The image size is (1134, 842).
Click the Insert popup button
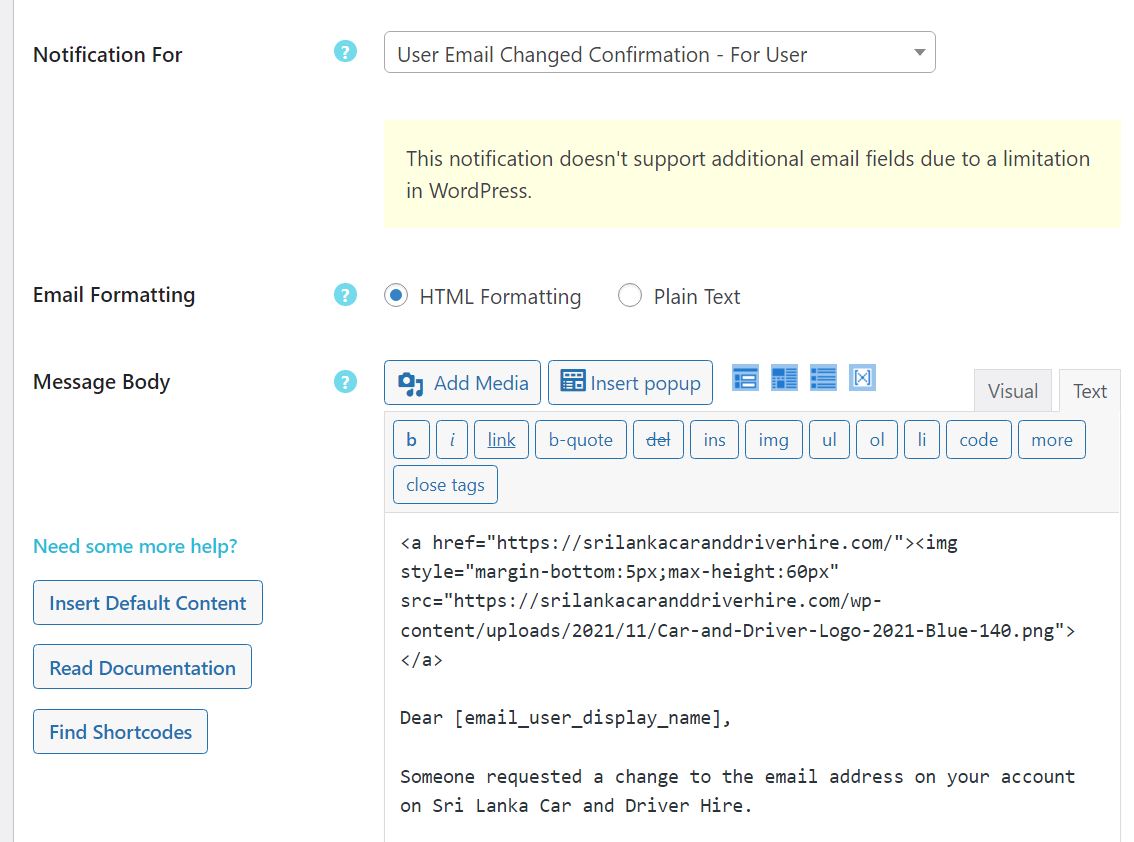630,383
